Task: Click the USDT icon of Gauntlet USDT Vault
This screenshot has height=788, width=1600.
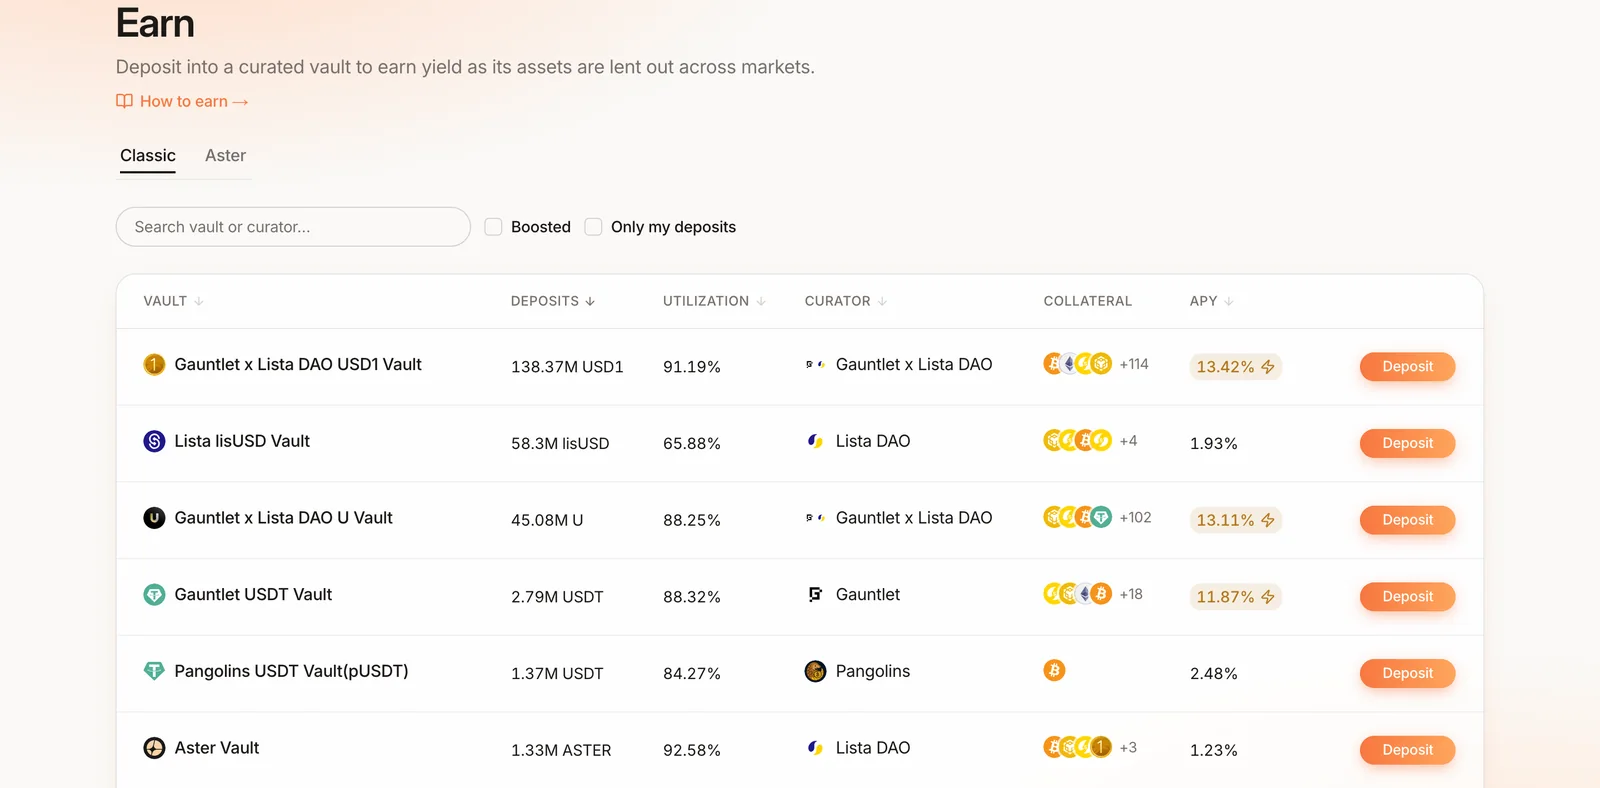Action: coord(154,595)
